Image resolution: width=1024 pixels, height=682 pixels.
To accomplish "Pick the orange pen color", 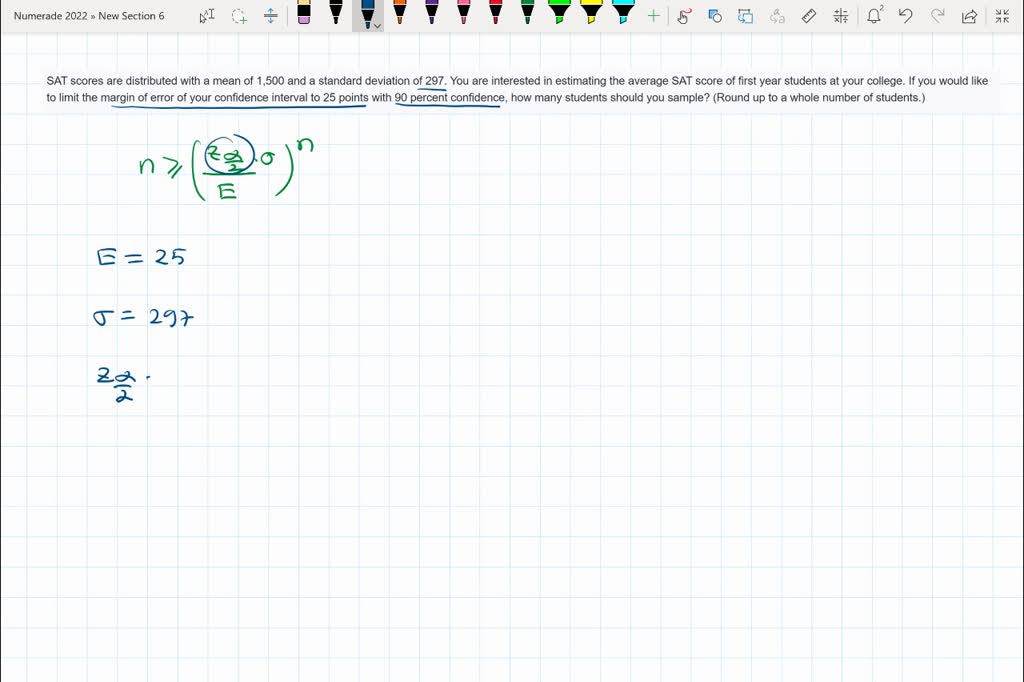I will [x=400, y=16].
